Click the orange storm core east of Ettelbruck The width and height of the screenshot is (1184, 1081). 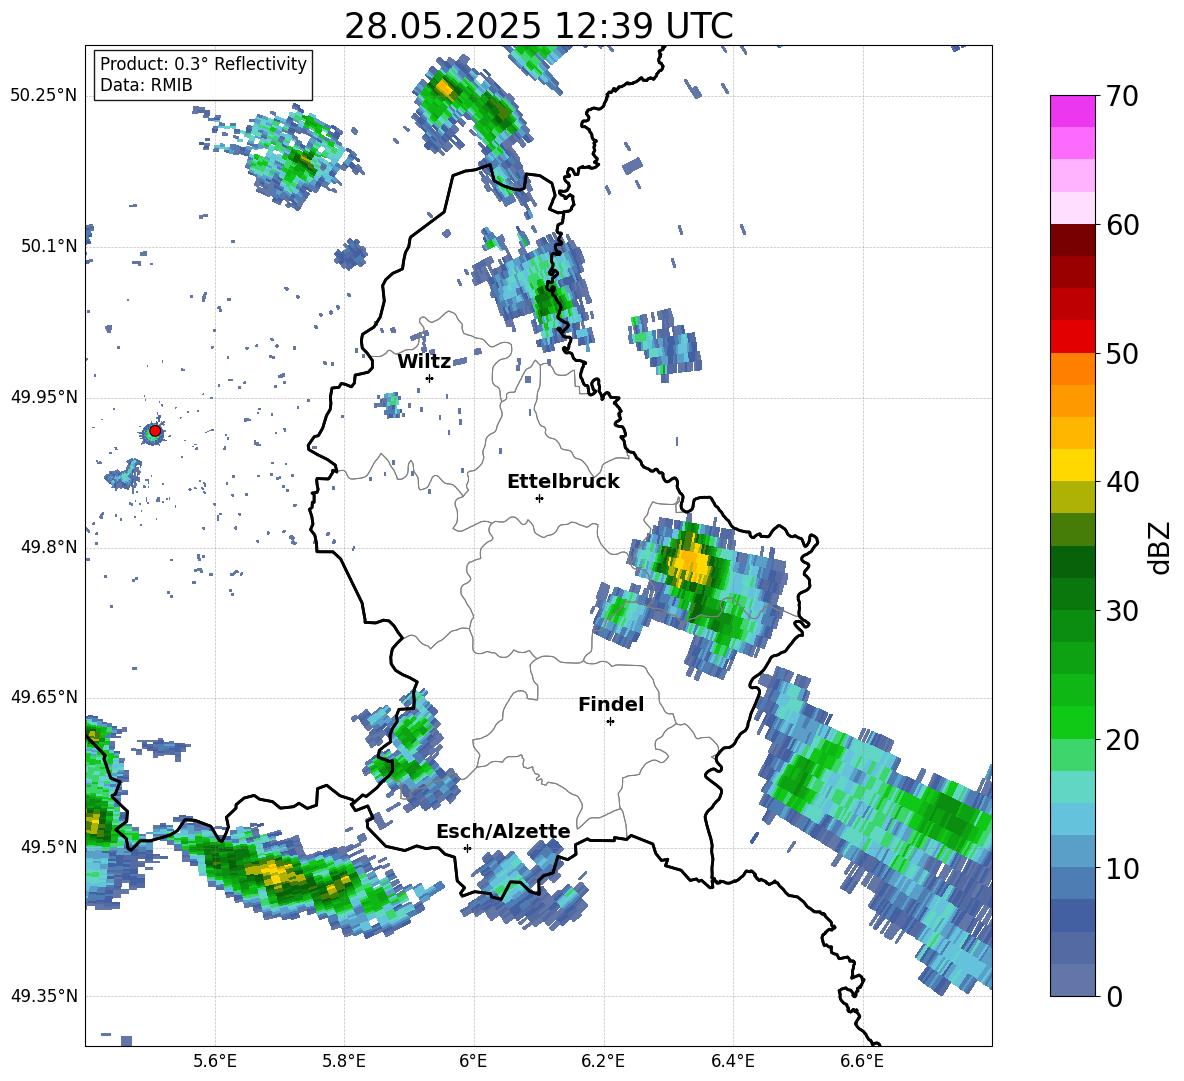[691, 562]
